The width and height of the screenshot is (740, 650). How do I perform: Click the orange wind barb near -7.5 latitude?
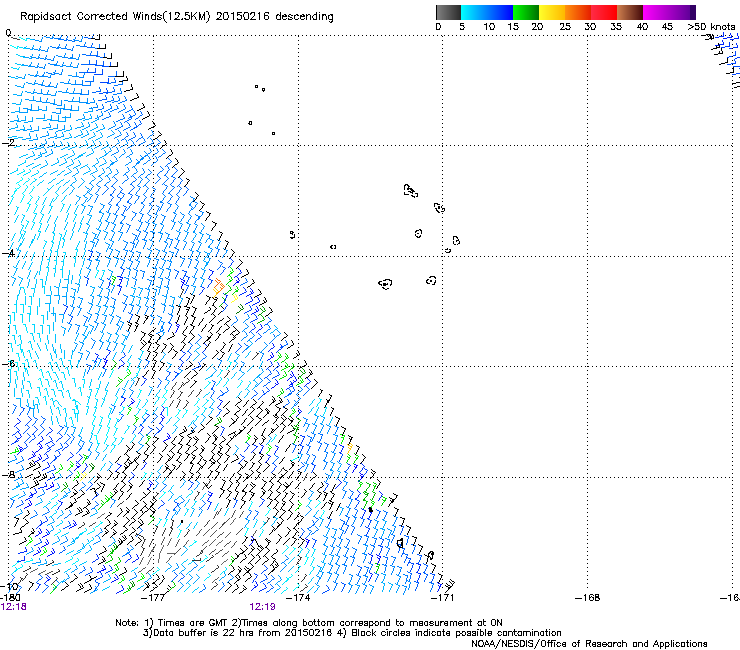point(349,448)
